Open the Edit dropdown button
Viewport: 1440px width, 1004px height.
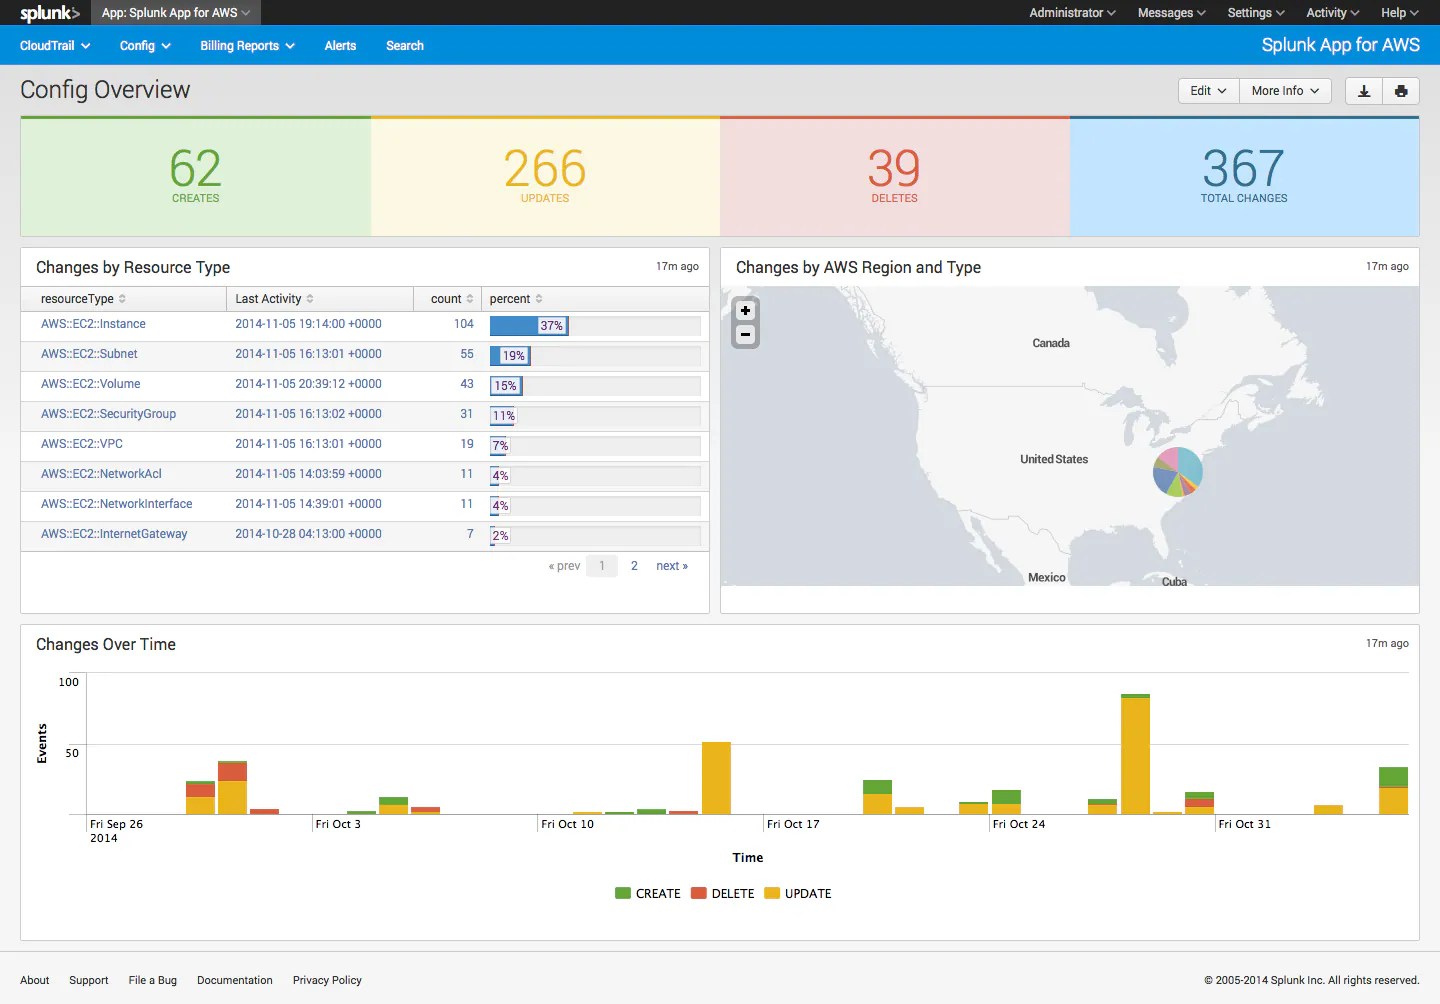click(1209, 91)
